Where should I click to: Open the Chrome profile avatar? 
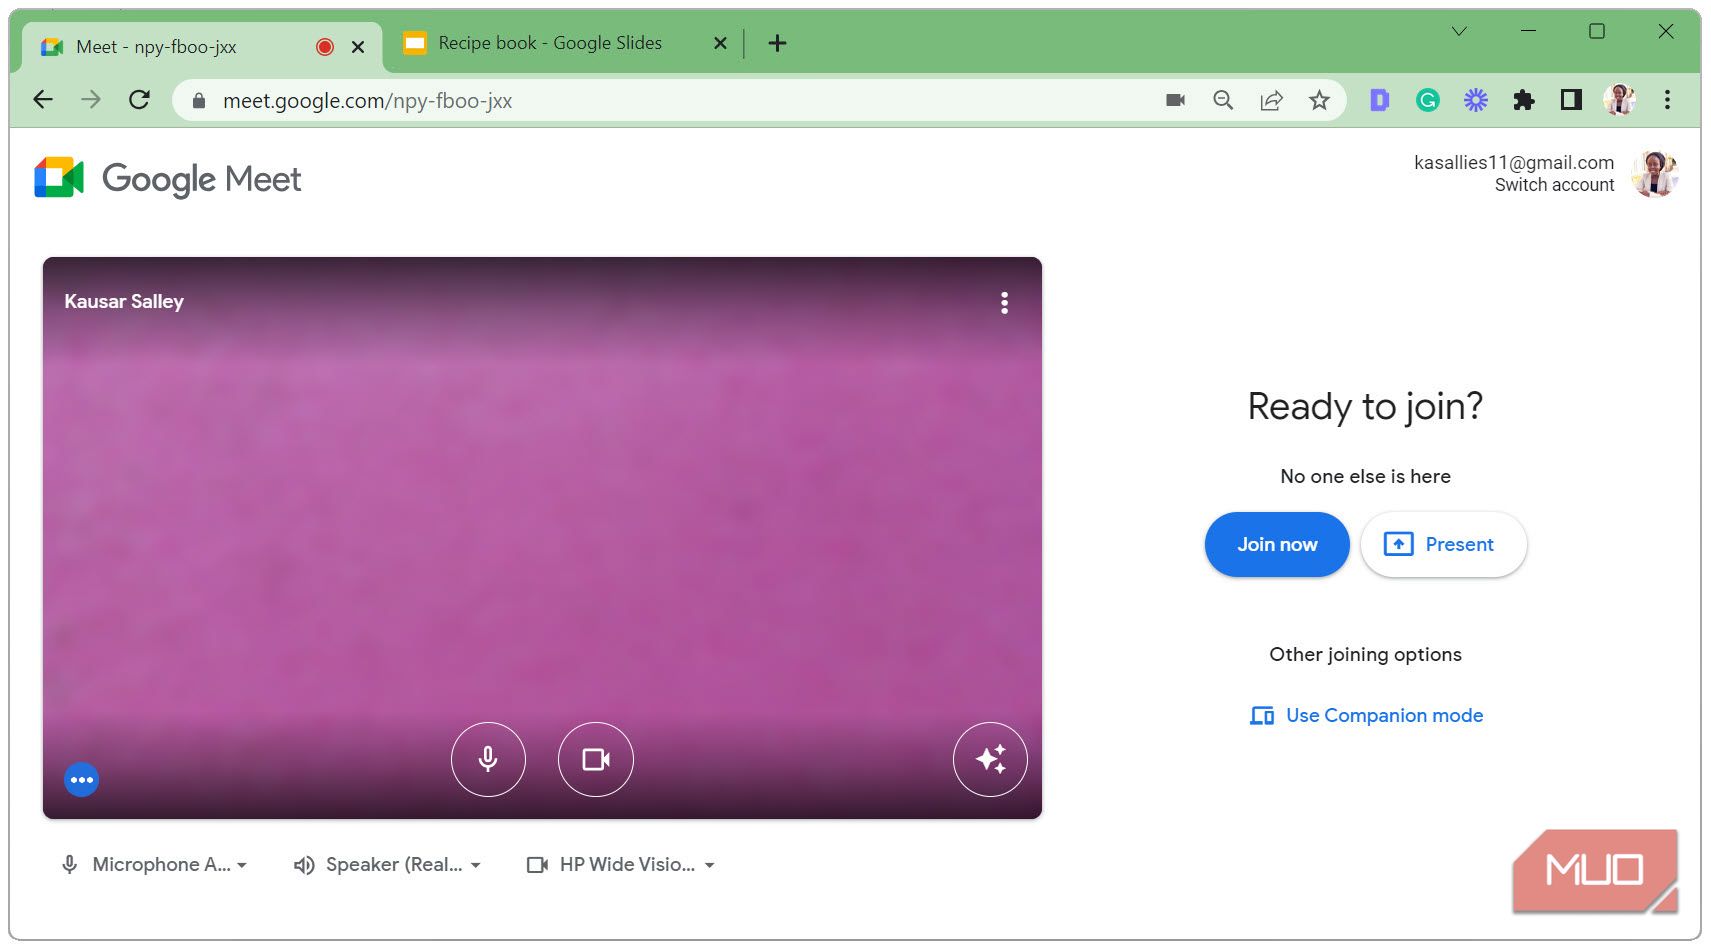tap(1620, 100)
